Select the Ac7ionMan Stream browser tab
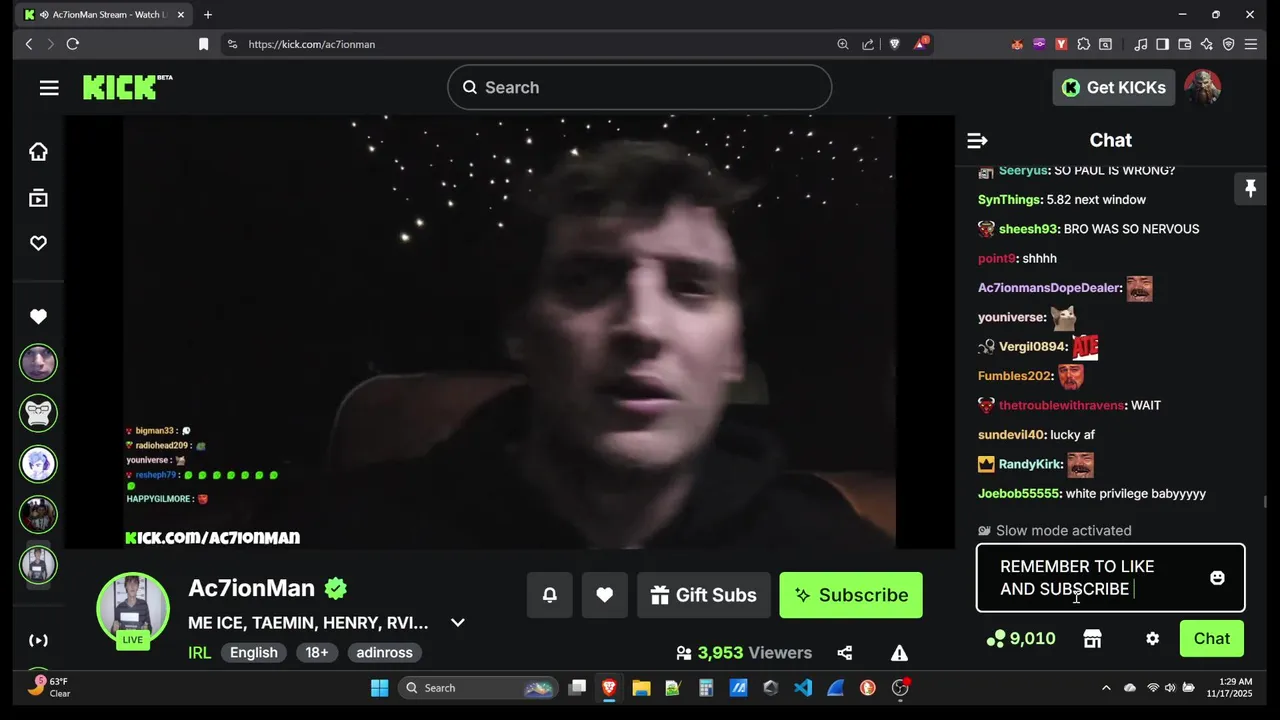 click(x=105, y=15)
